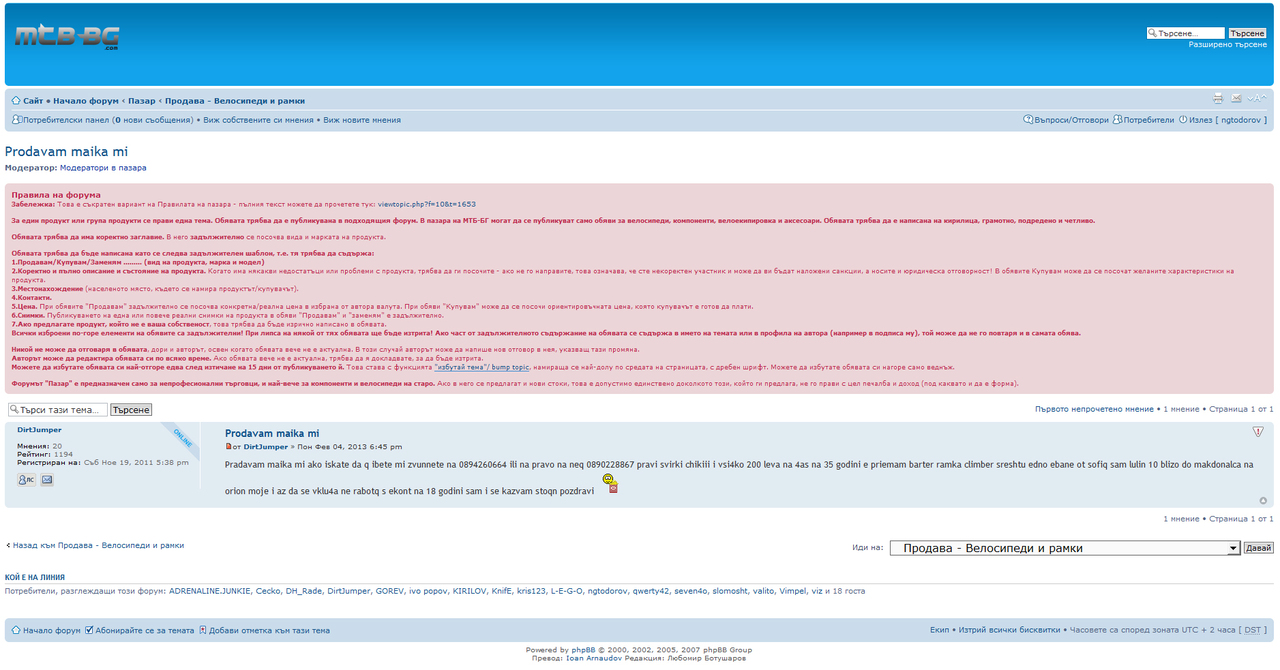This screenshot has width=1280, height=670.
Task: Click Излез logout link
Action: (1200, 120)
